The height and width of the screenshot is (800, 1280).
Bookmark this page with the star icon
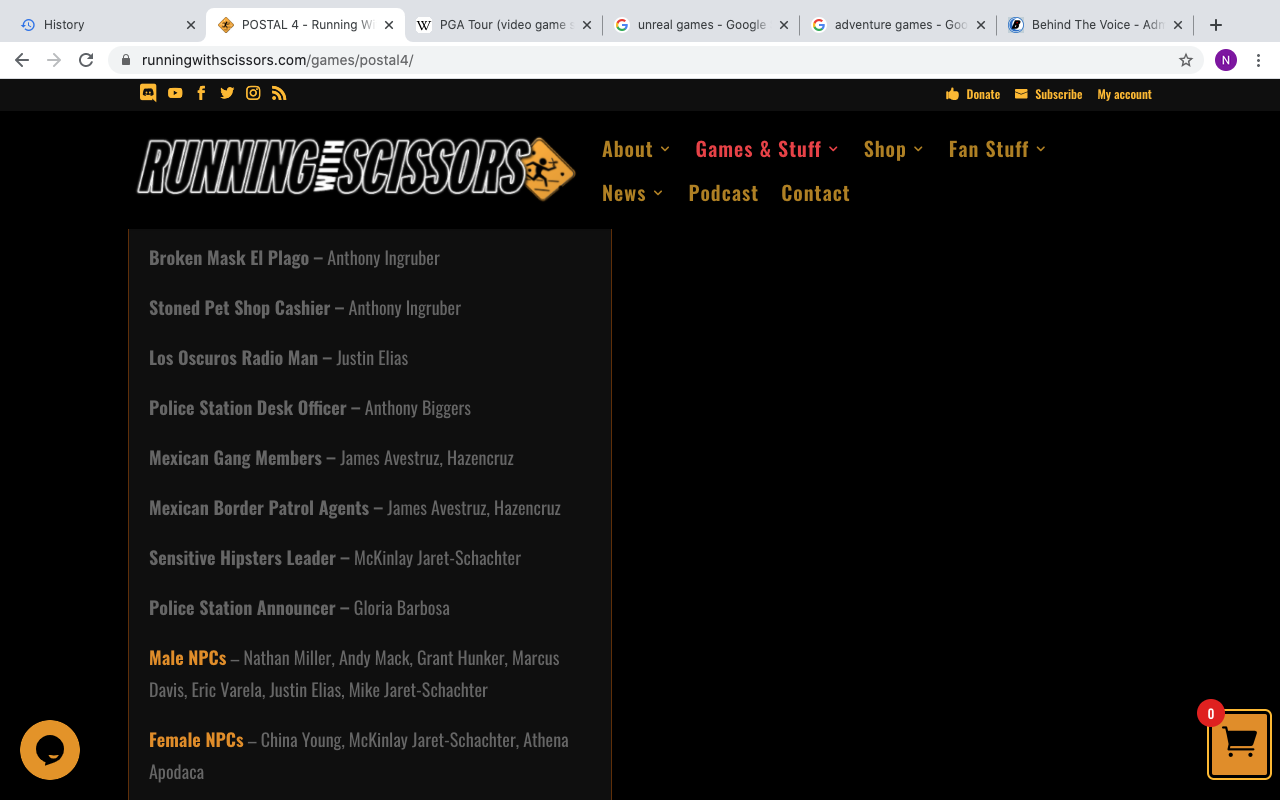click(1186, 60)
